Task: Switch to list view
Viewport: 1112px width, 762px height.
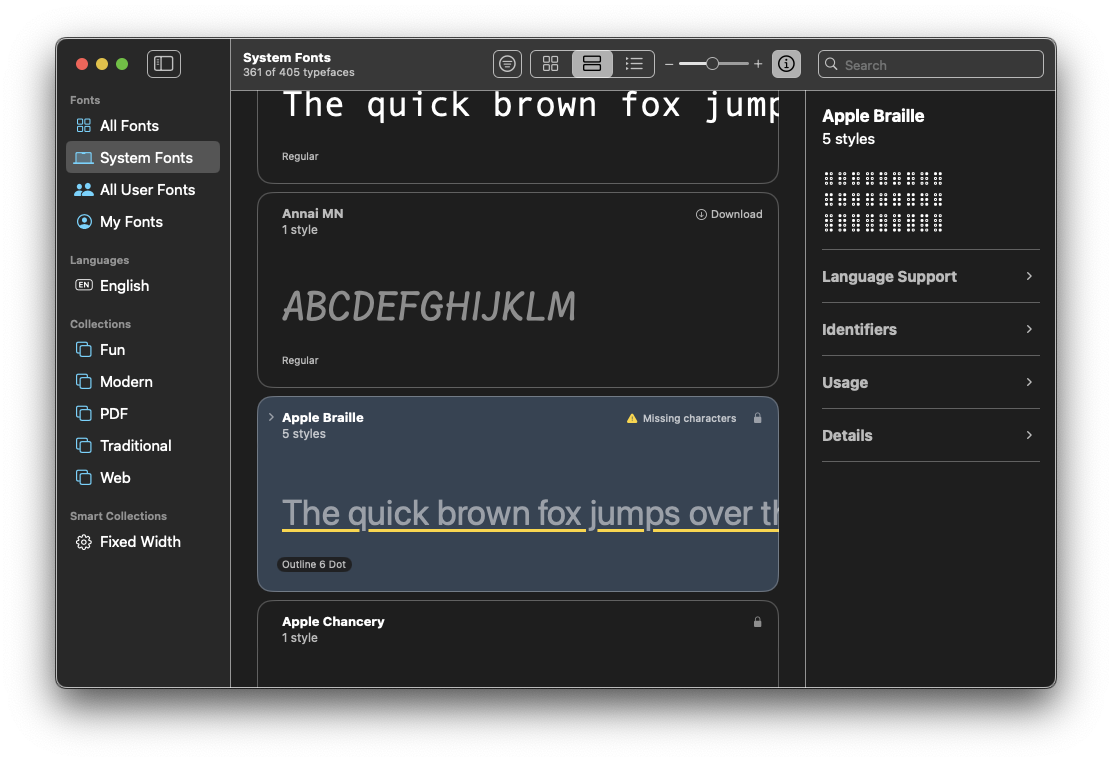Action: 634,64
